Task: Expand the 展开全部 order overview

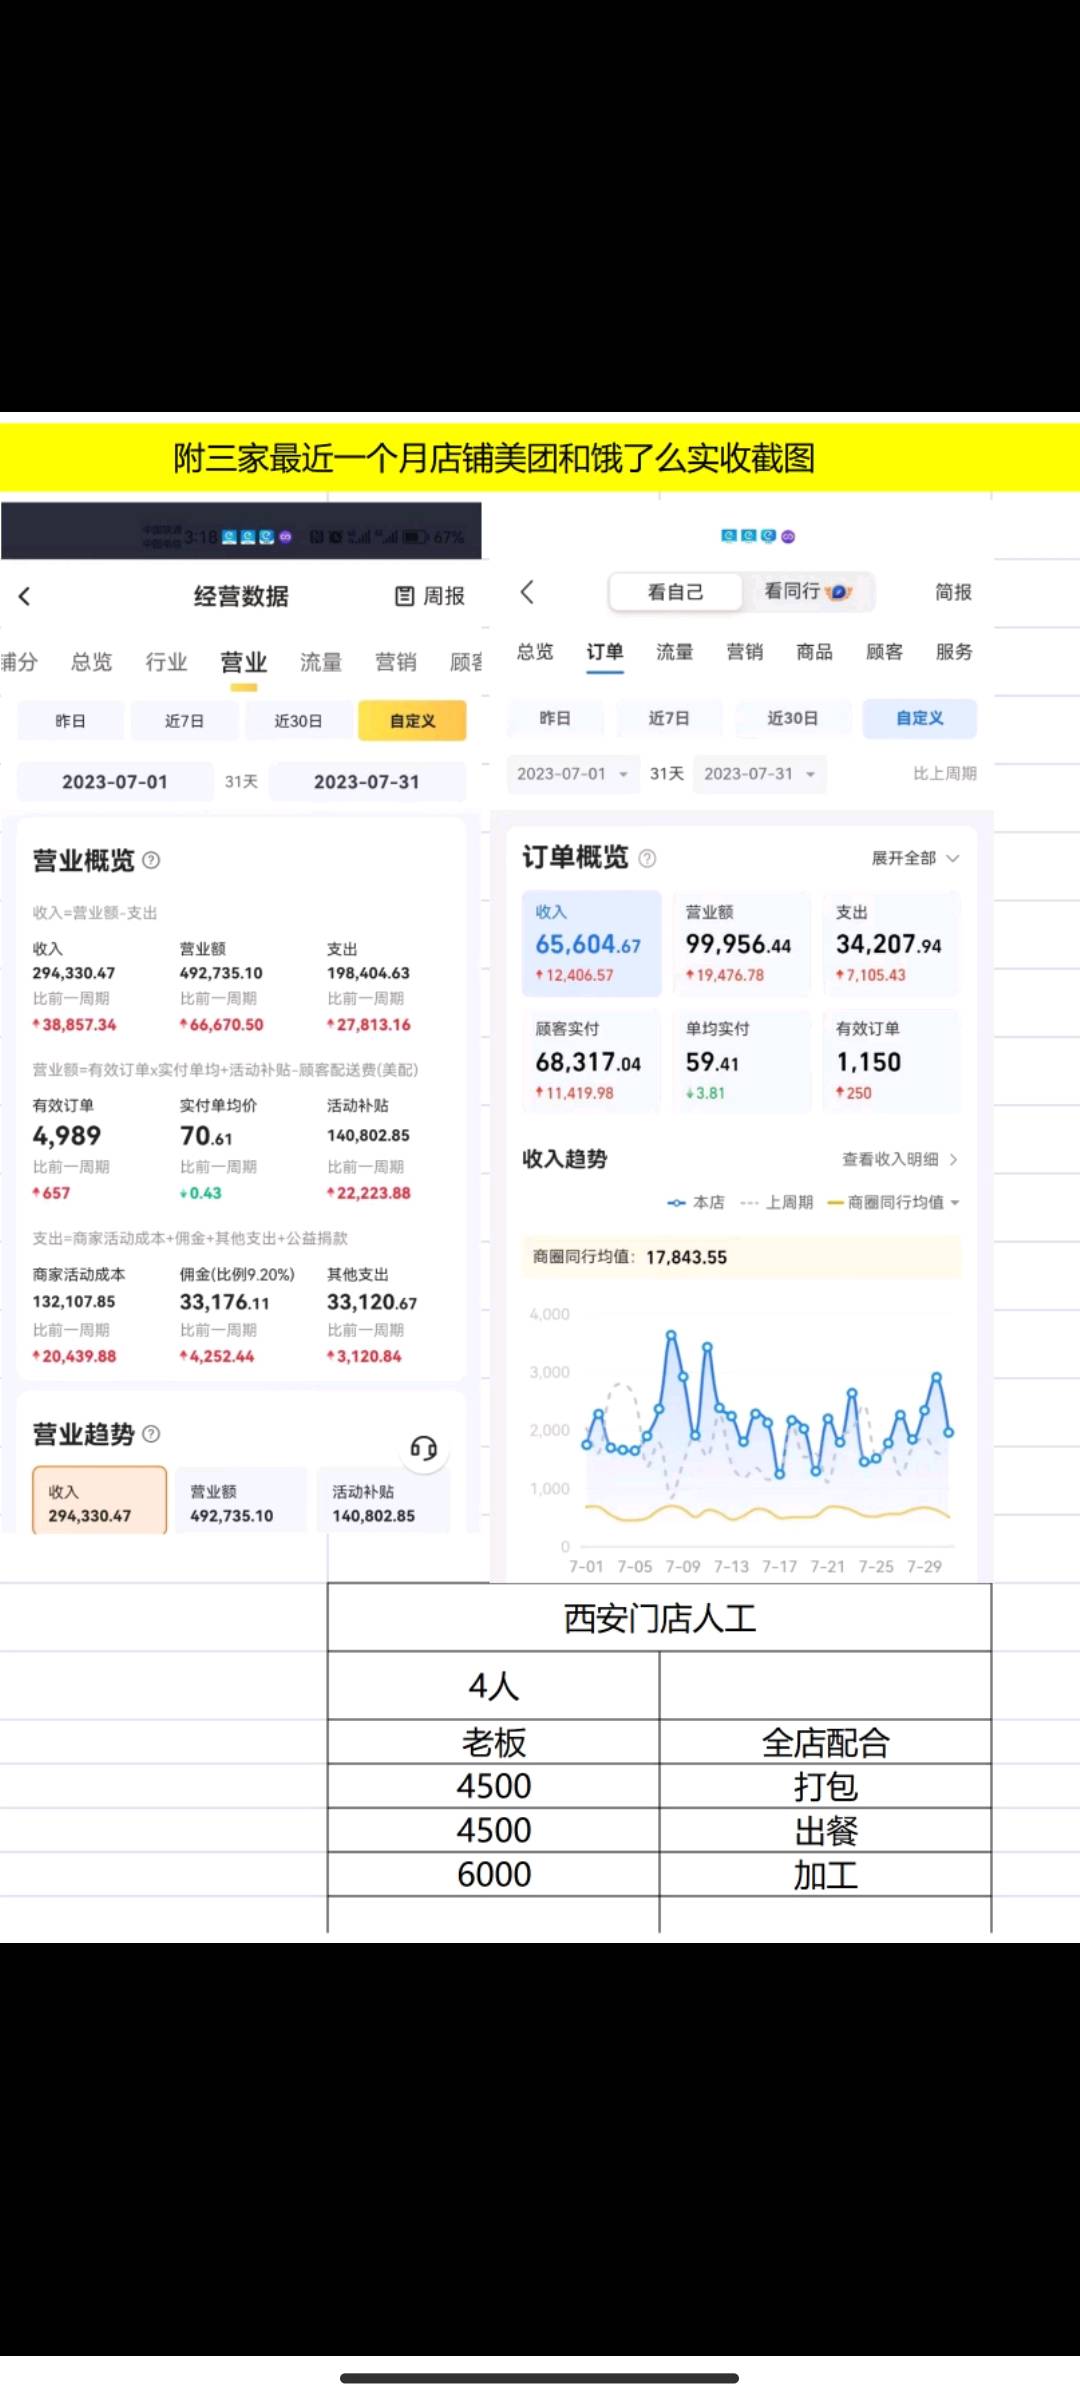Action: click(x=914, y=858)
